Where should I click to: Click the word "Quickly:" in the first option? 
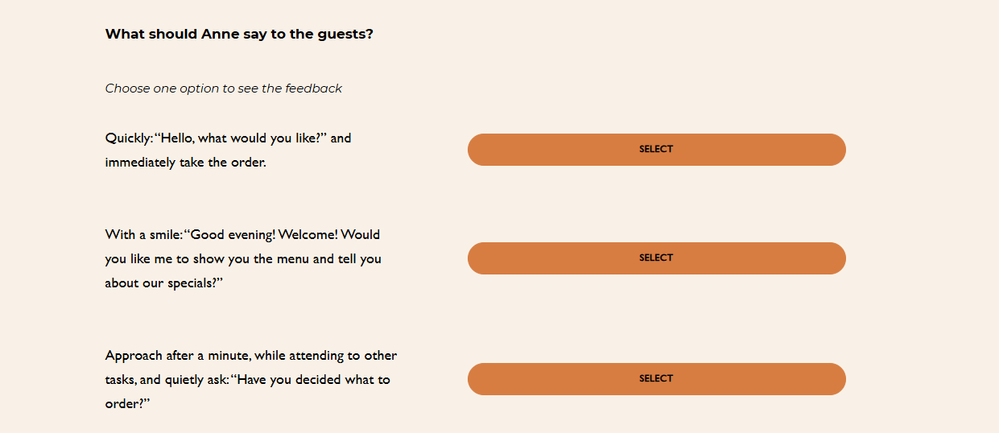[x=128, y=138]
